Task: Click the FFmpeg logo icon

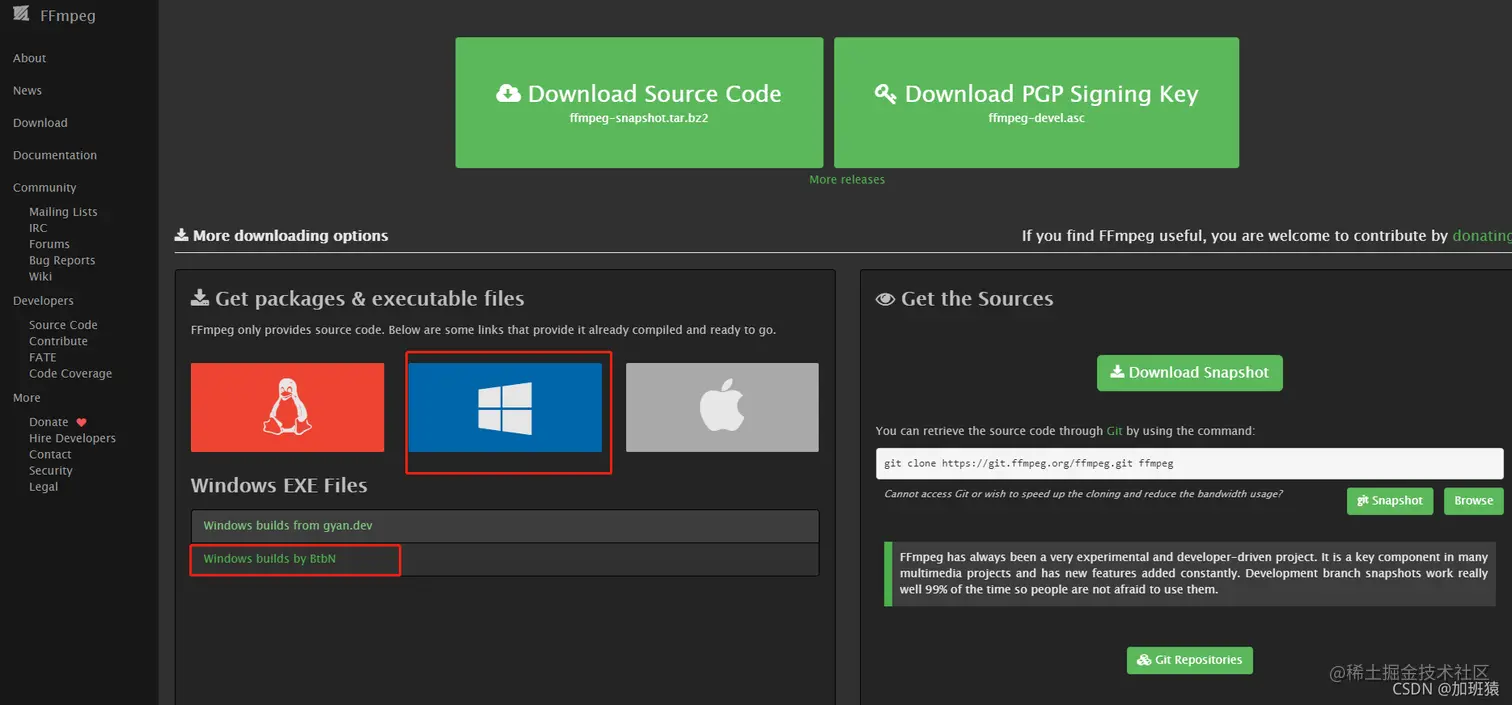Action: 21,13
